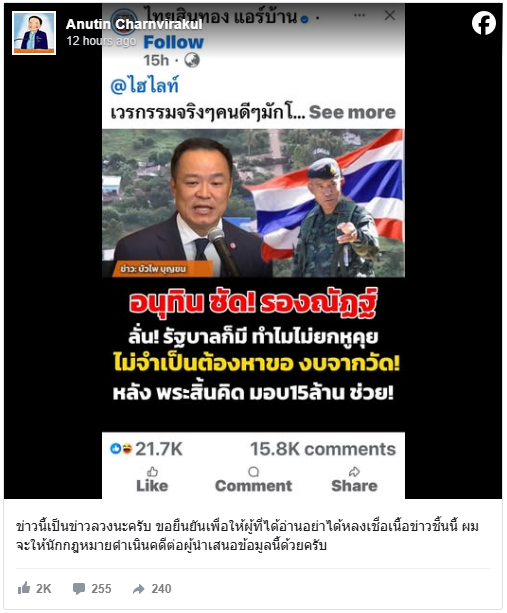
Task: Click the Share button in embedded post
Action: pyautogui.click(x=354, y=479)
